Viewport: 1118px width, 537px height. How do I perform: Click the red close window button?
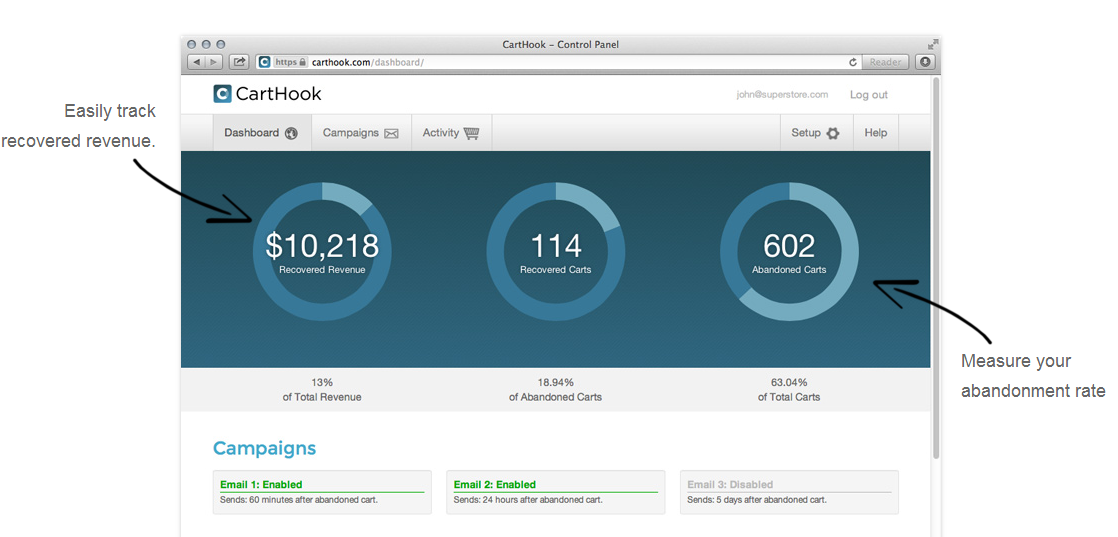[192, 44]
